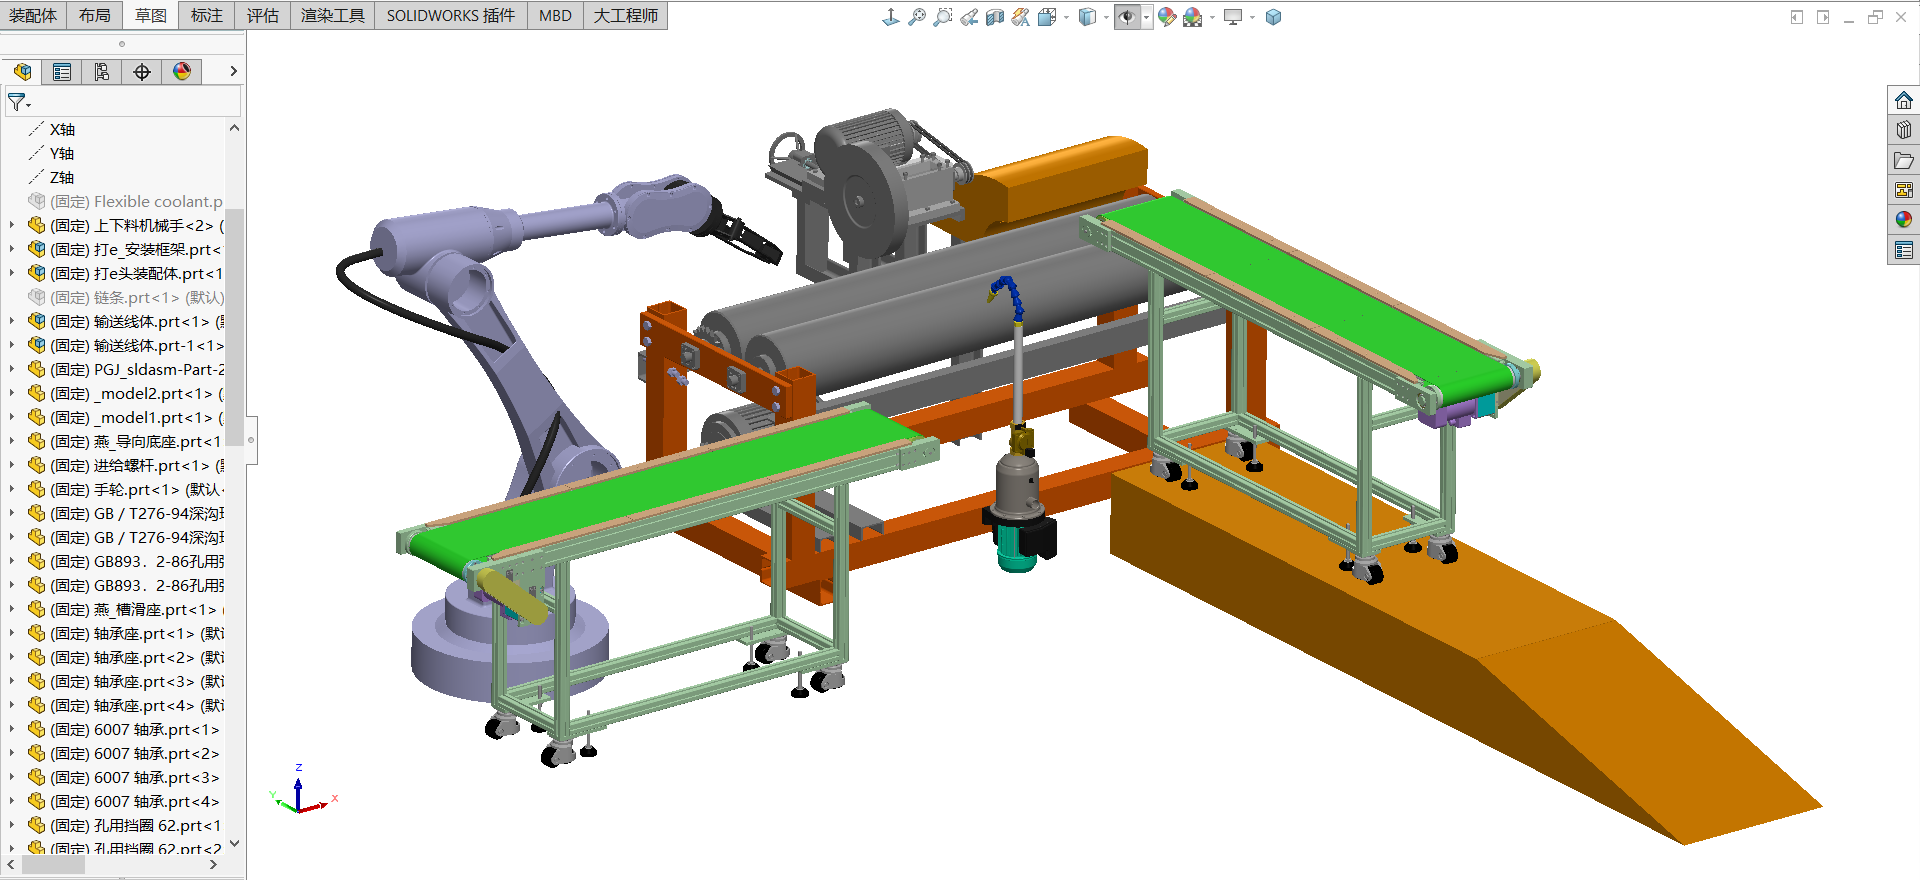Open Display Style icon
This screenshot has width=1920, height=880.
[1087, 17]
